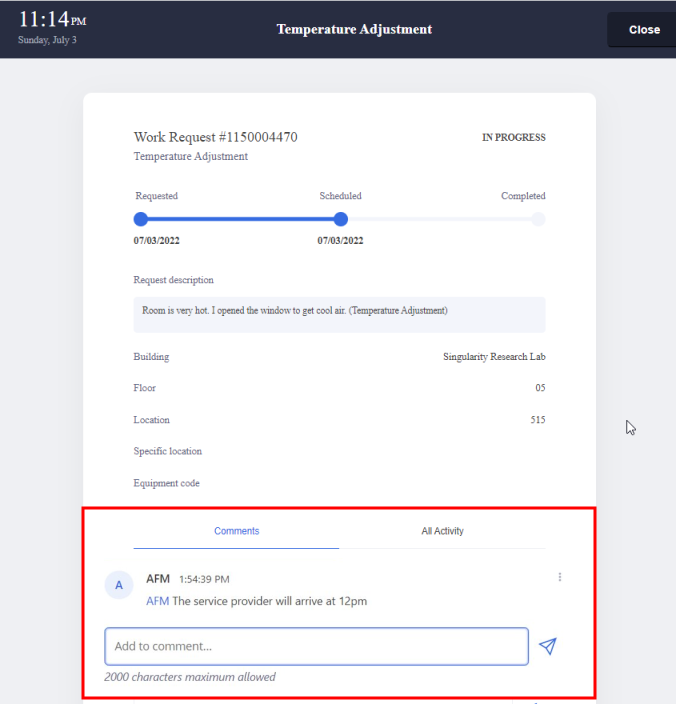Image resolution: width=676 pixels, height=704 pixels.
Task: Click the comment timestamp 1:54:39 PM
Action: pos(204,579)
